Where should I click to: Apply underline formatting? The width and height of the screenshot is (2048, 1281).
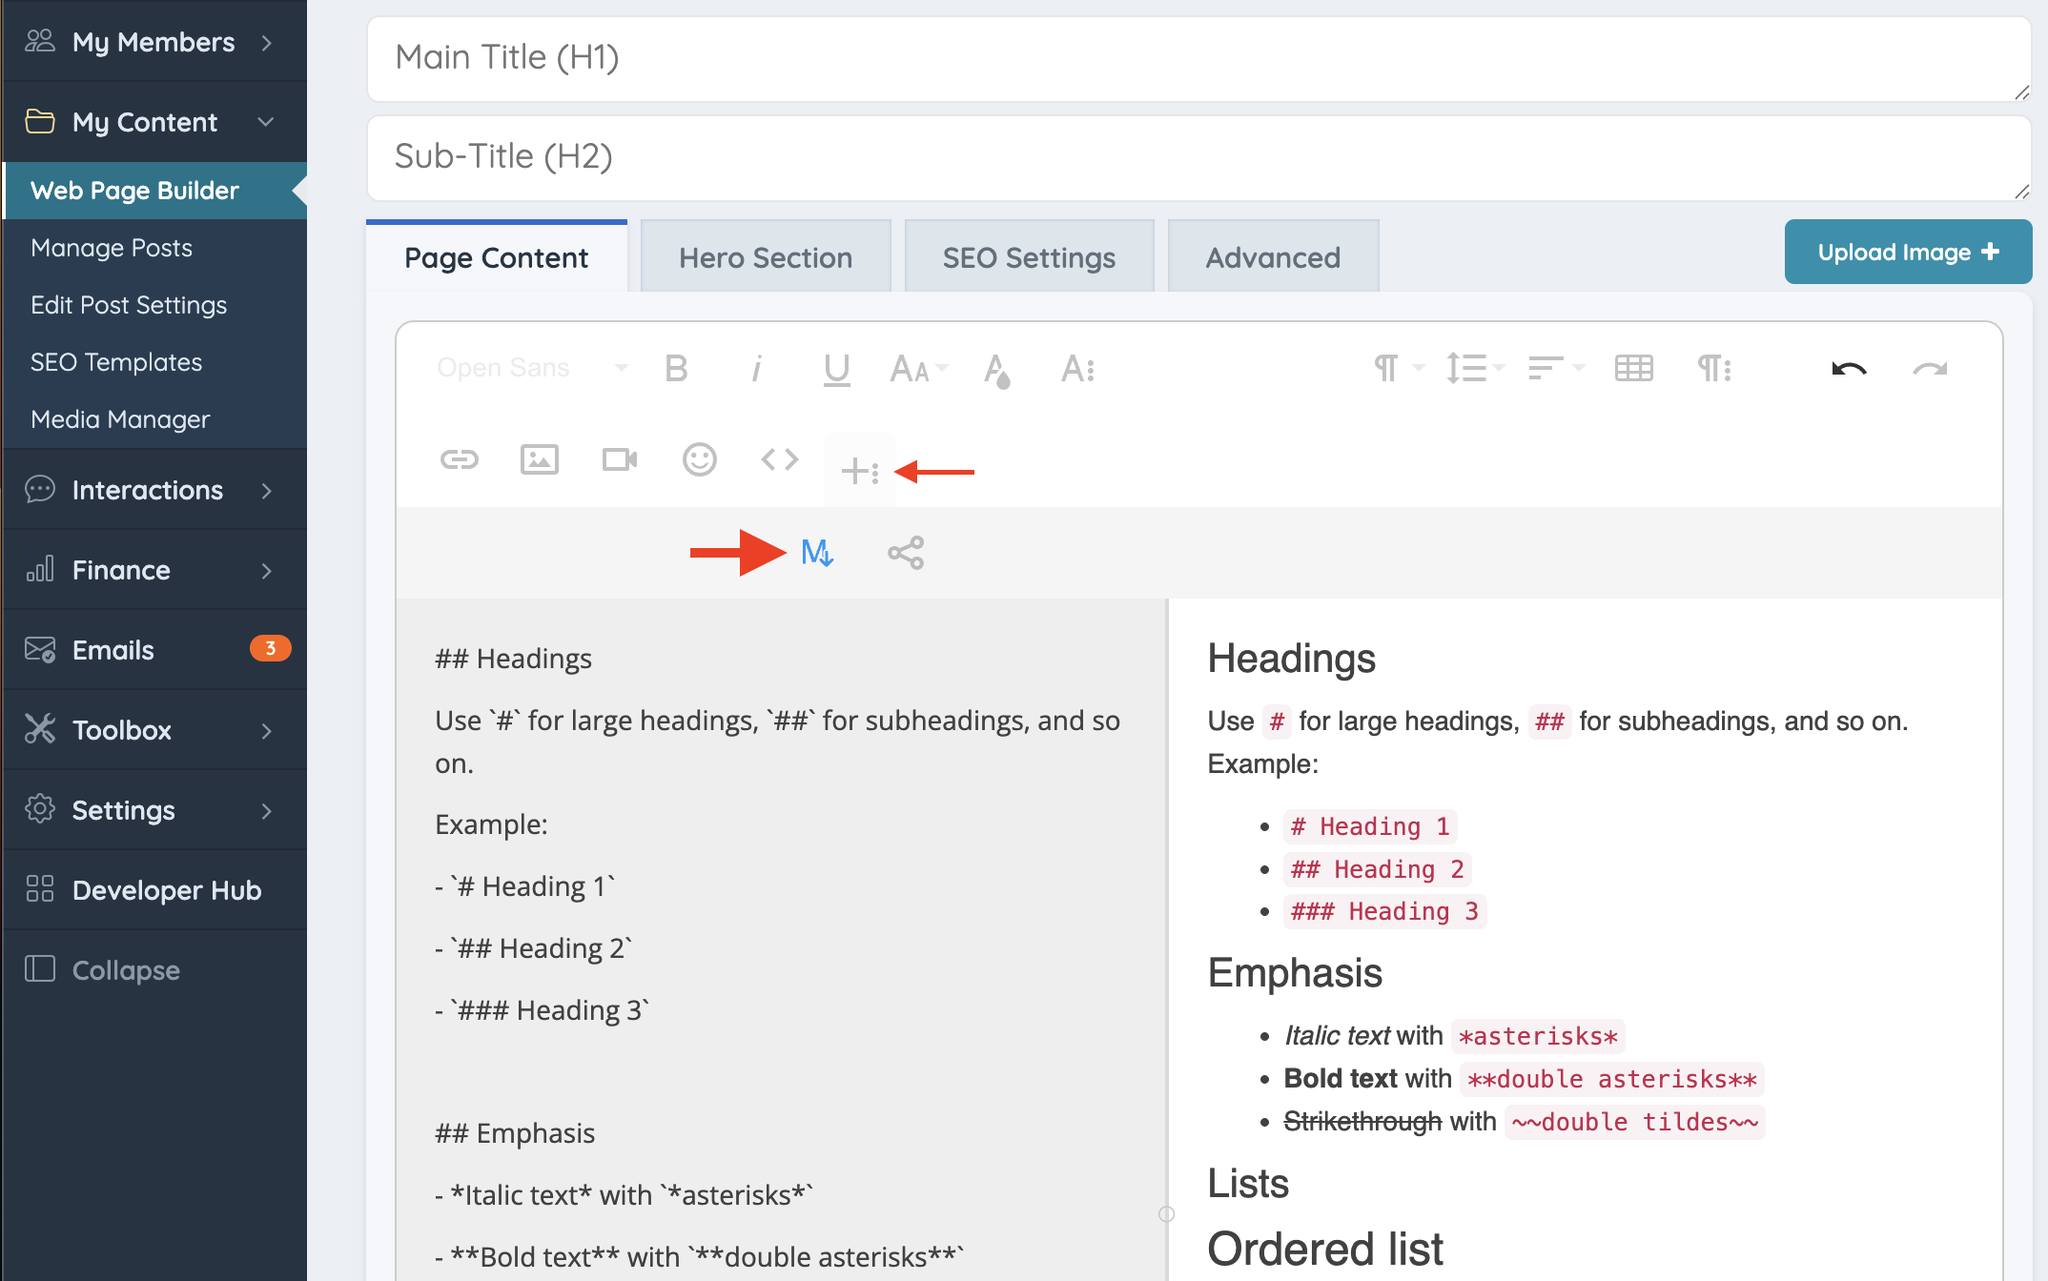(x=836, y=369)
